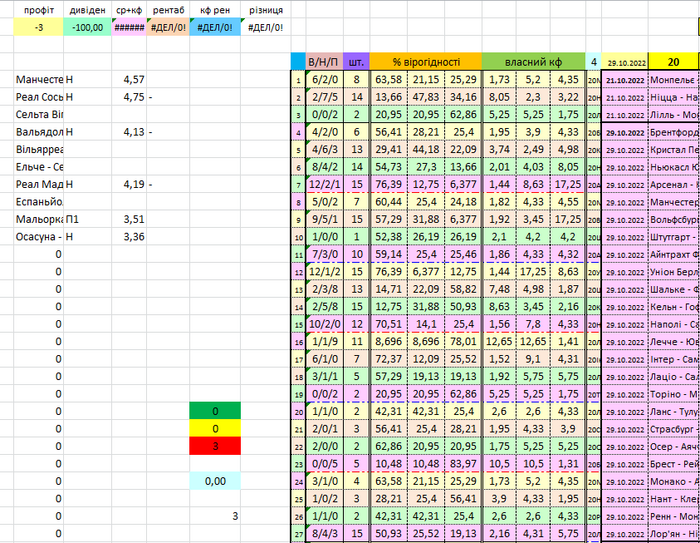Click the 'Вольфсбург' match cell
The width and height of the screenshot is (700, 543).
673,219
